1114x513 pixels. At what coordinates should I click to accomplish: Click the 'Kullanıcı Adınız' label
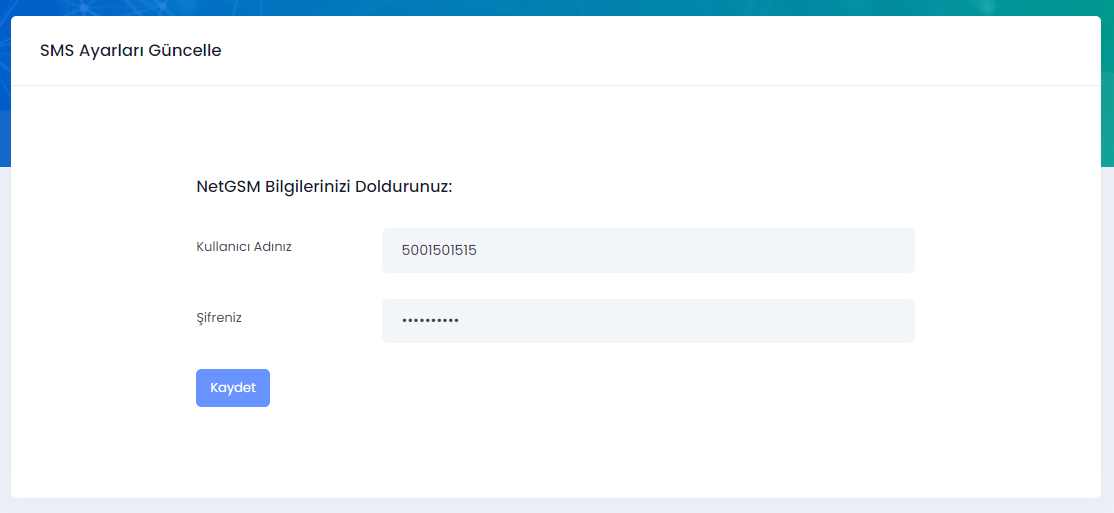(x=244, y=247)
